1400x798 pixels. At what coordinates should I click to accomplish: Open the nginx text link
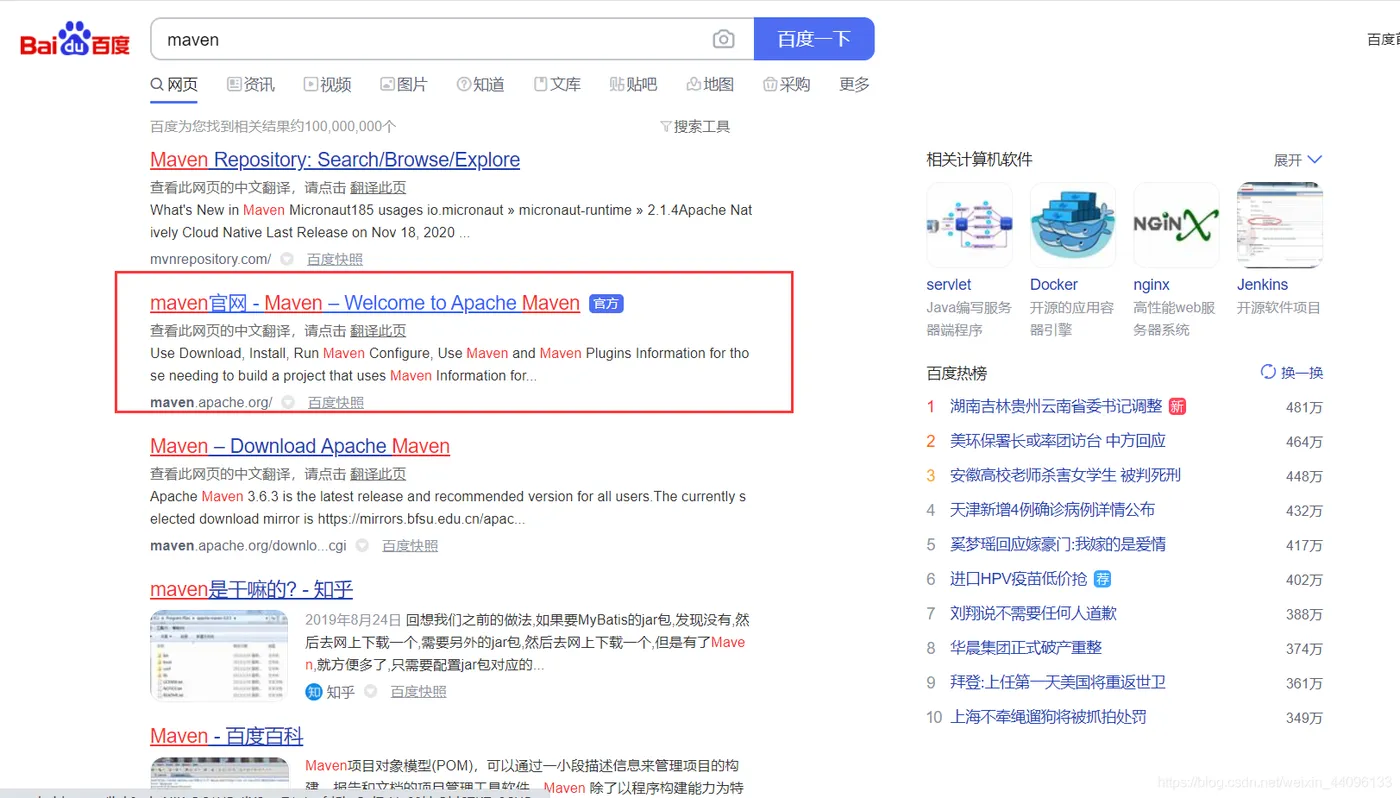point(1151,284)
